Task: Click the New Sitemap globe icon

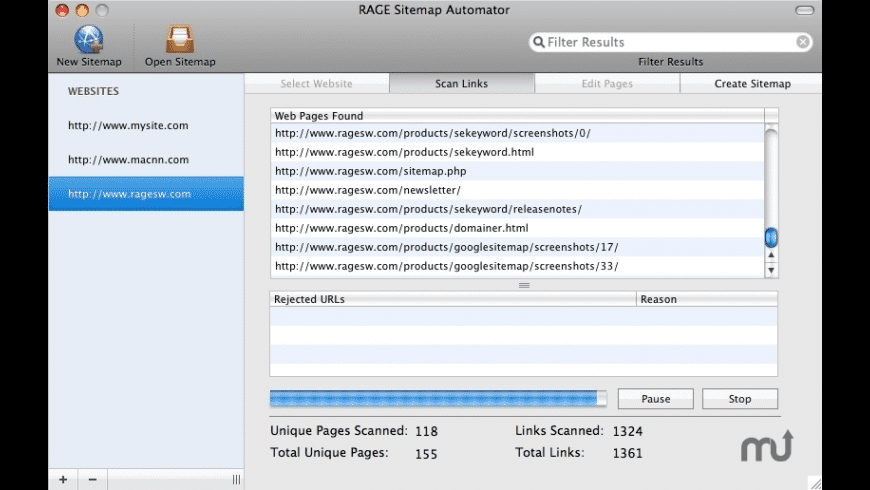Action: click(x=89, y=39)
